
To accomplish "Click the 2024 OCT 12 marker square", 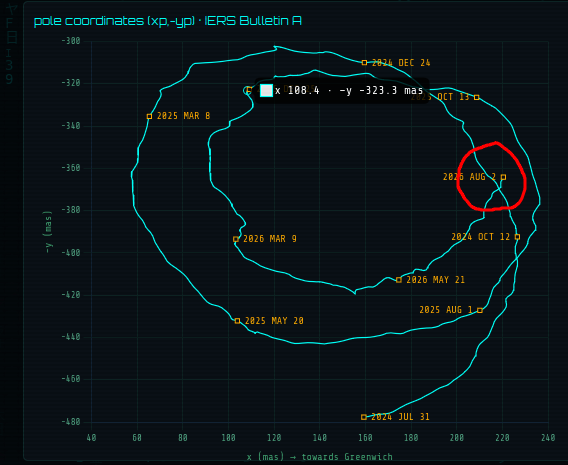I will tap(517, 237).
